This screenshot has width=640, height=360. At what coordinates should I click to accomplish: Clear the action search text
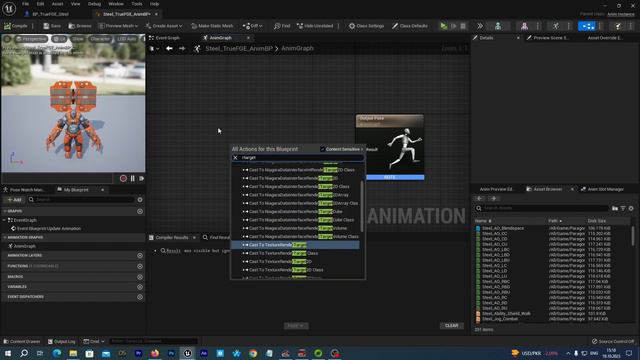[236, 158]
